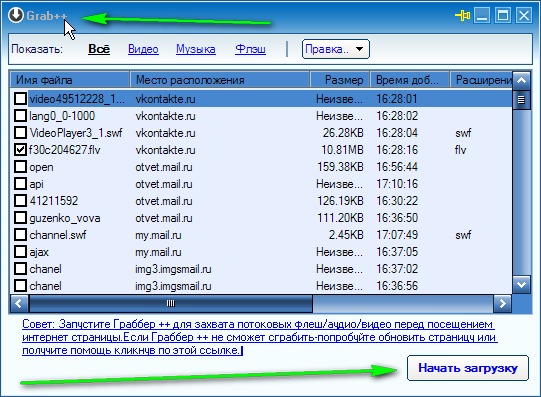Viewport: 541px width, 397px height.
Task: Click location my.mail.ru in ajax row
Action: [158, 252]
